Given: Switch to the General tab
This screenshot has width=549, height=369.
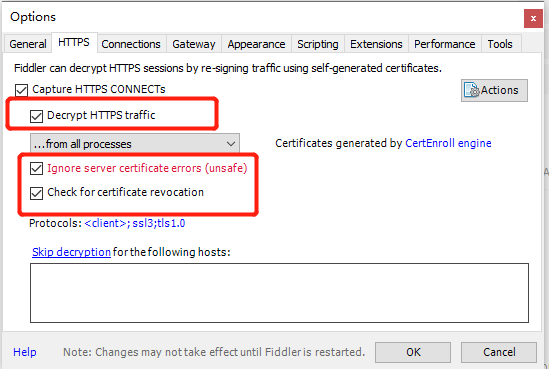Looking at the screenshot, I should tap(28, 44).
